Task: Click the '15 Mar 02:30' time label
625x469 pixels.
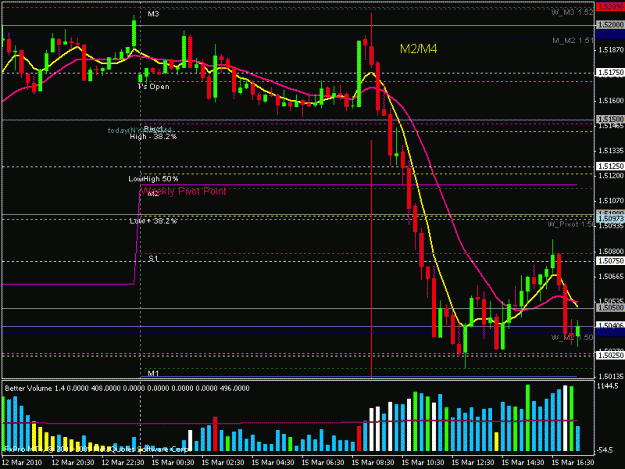Action: 223,462
